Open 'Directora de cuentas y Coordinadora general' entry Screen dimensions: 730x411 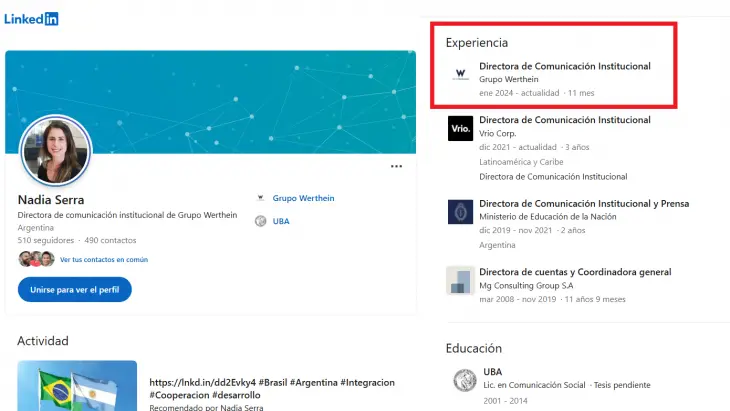tap(575, 272)
